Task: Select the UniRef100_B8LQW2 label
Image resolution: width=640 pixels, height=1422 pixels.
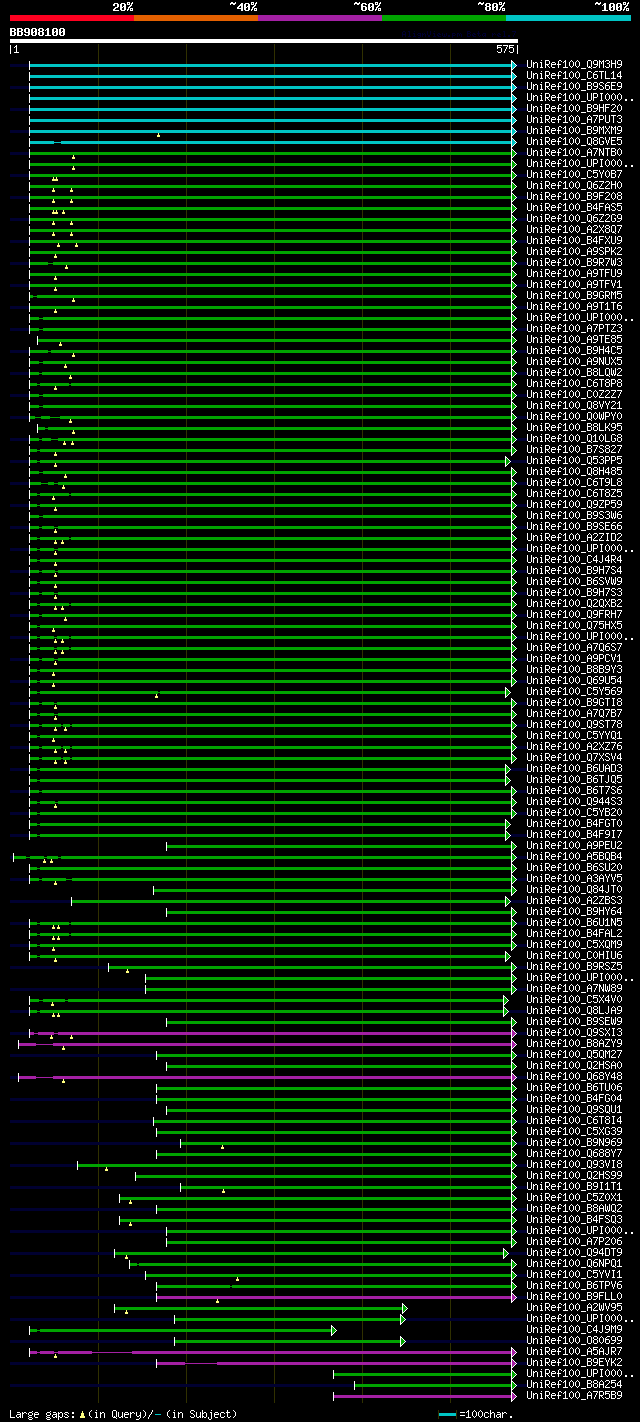Action: point(575,373)
